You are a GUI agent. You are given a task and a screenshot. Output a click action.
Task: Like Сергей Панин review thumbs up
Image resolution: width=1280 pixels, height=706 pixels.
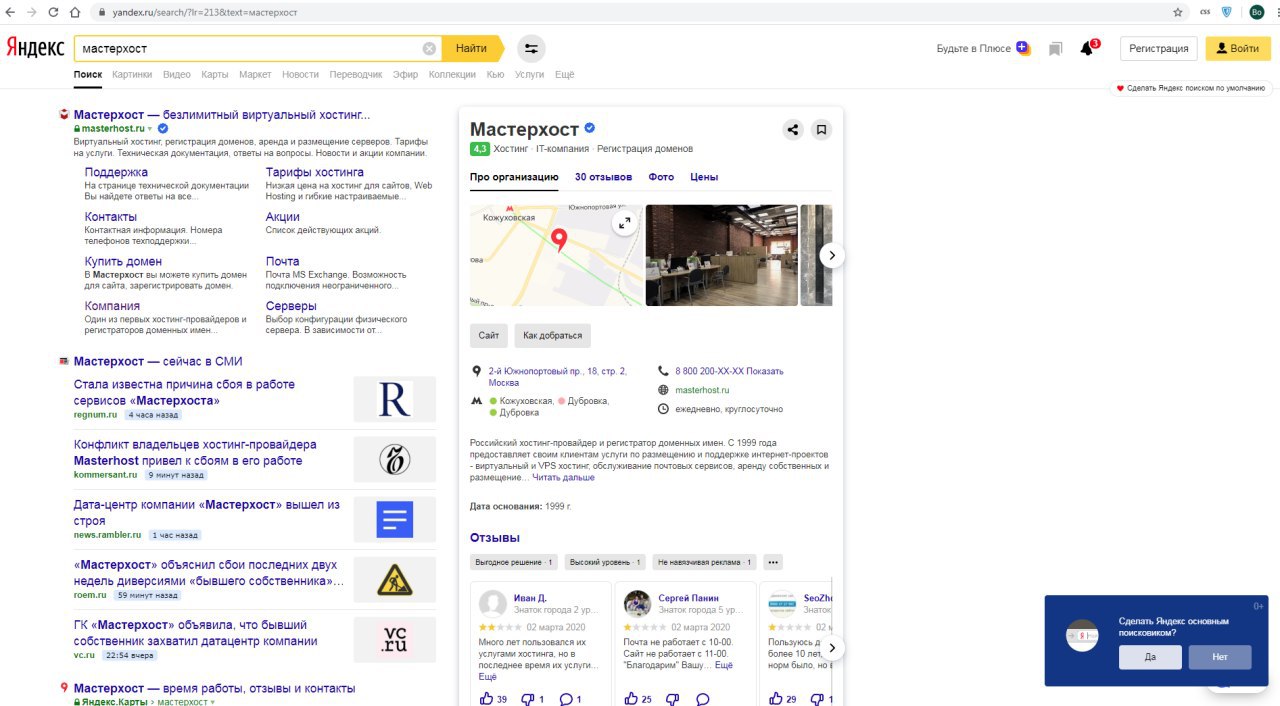coord(630,699)
